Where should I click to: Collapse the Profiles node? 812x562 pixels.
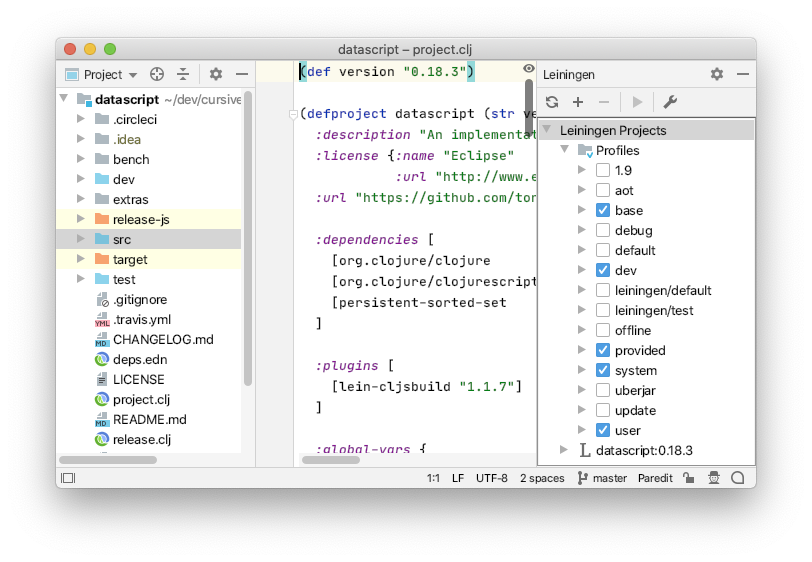(x=565, y=149)
